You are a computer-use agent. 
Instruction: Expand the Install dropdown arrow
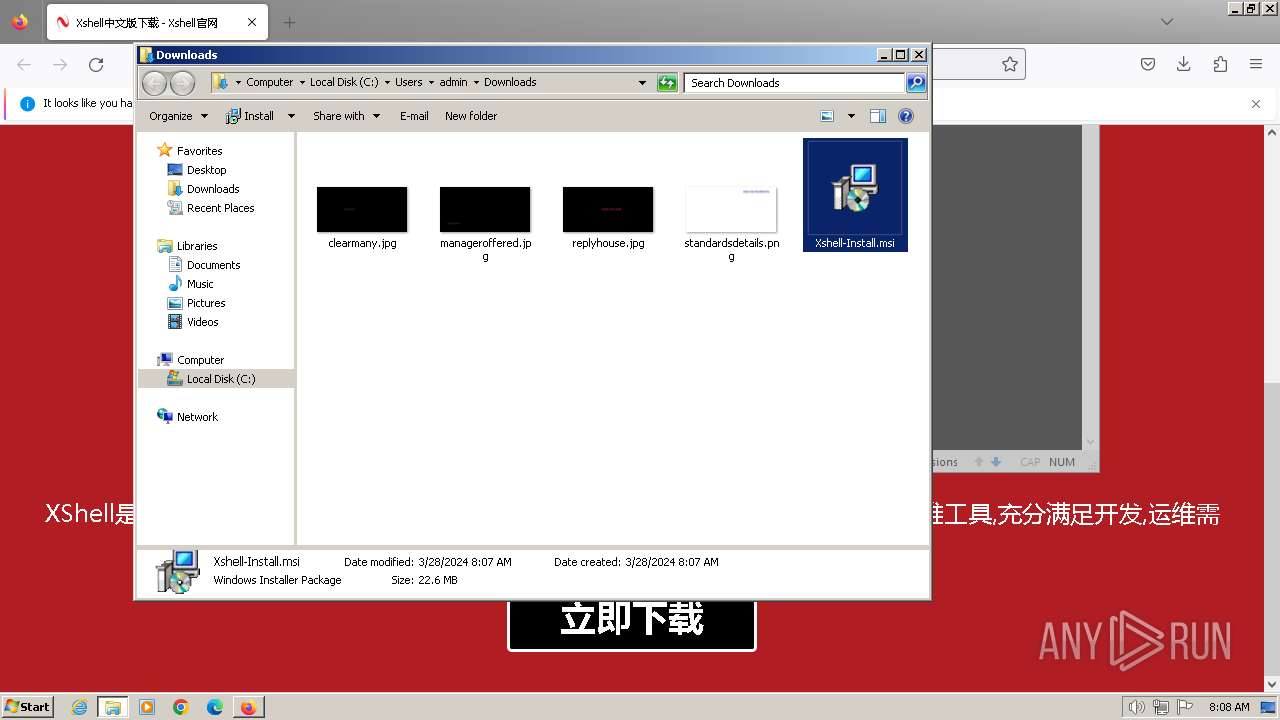click(x=291, y=116)
